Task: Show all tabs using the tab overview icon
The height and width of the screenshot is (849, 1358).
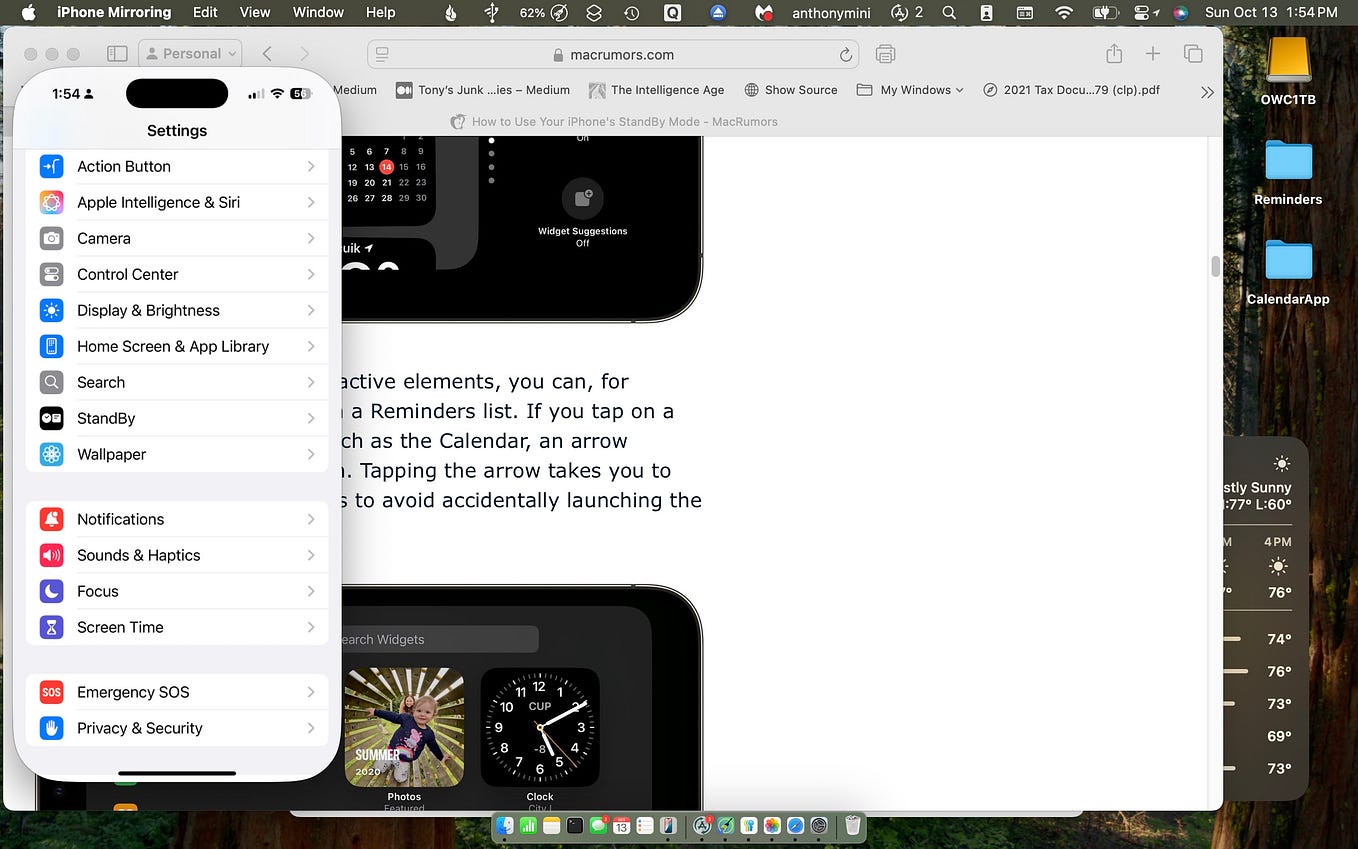Action: point(1192,53)
